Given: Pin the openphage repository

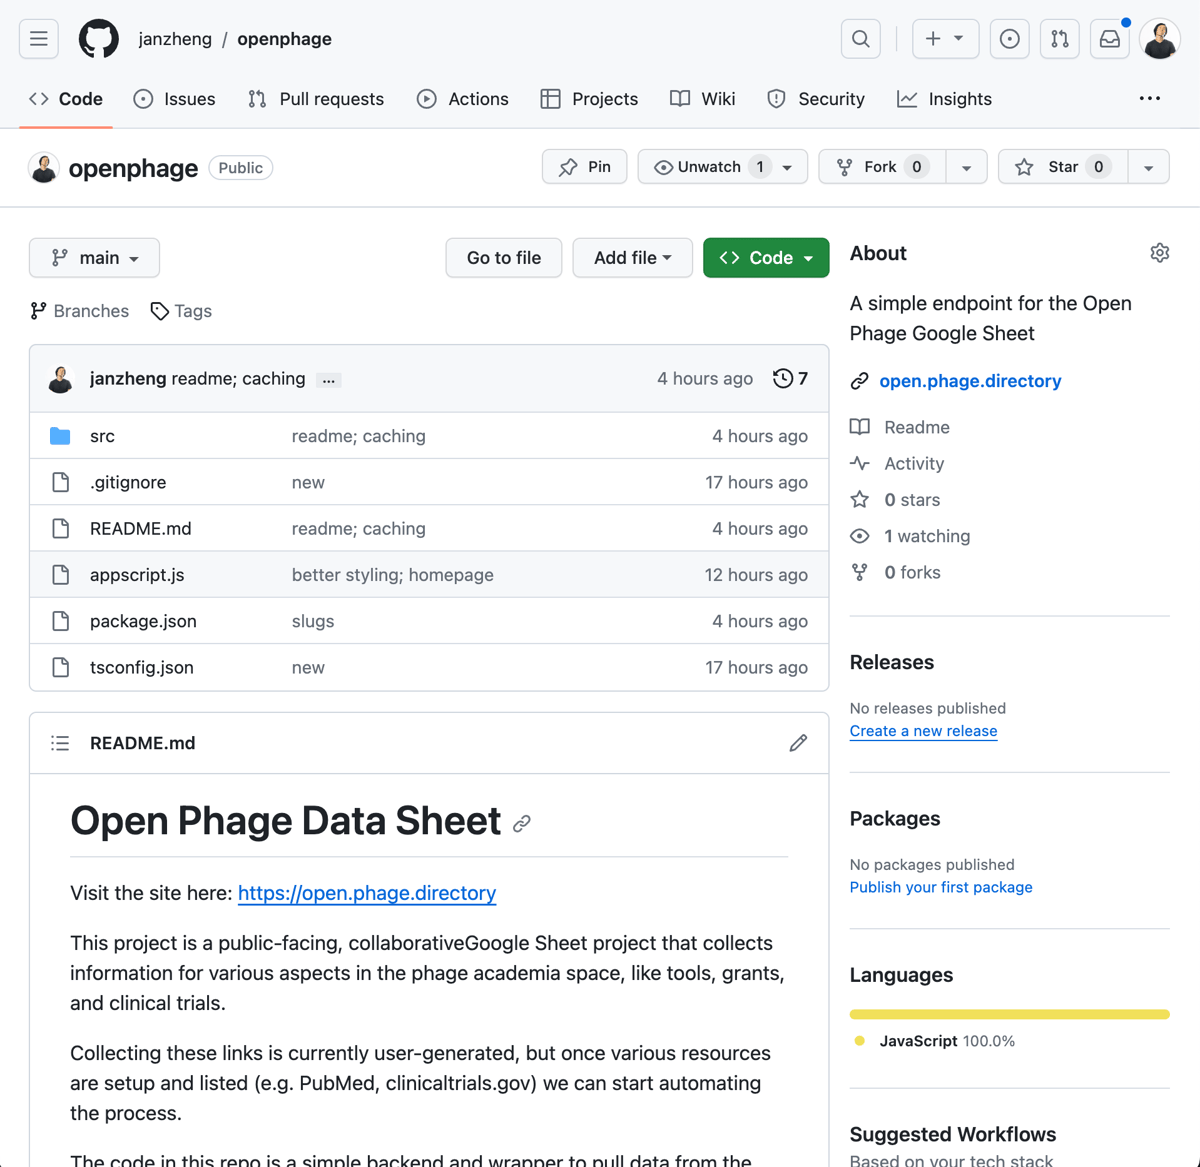Looking at the screenshot, I should pos(585,167).
